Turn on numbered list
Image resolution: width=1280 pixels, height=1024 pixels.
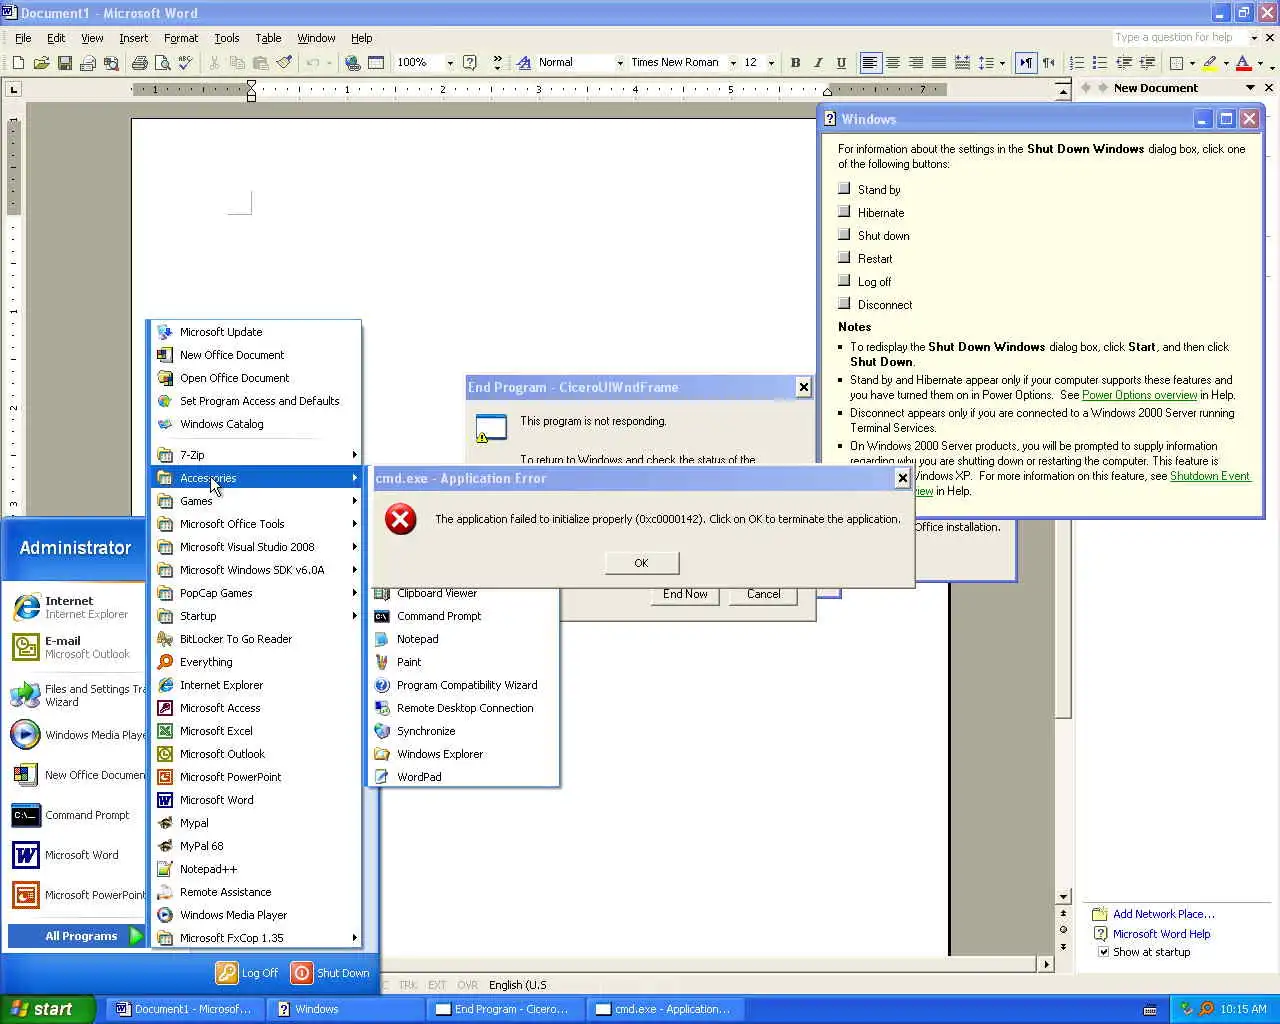tap(1077, 63)
